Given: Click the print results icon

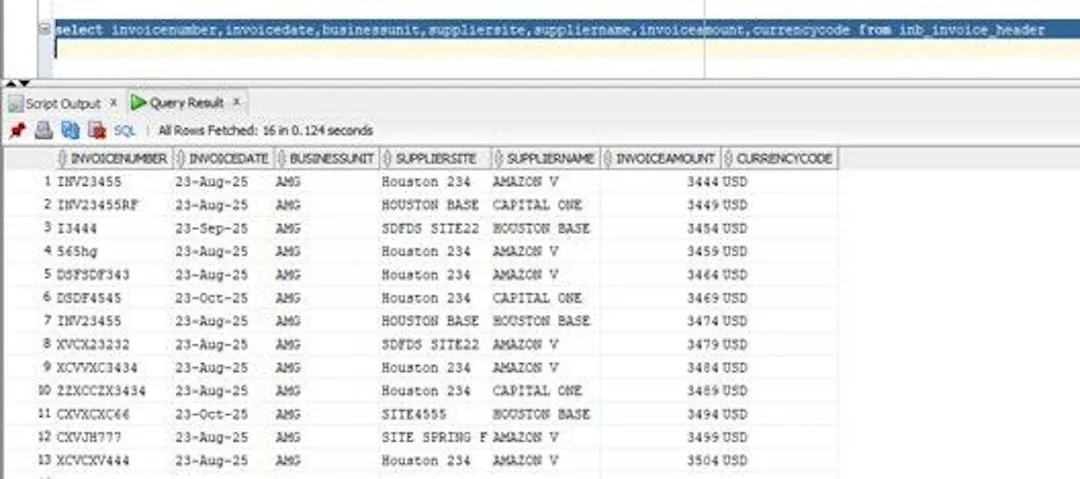Looking at the screenshot, I should coord(44,130).
